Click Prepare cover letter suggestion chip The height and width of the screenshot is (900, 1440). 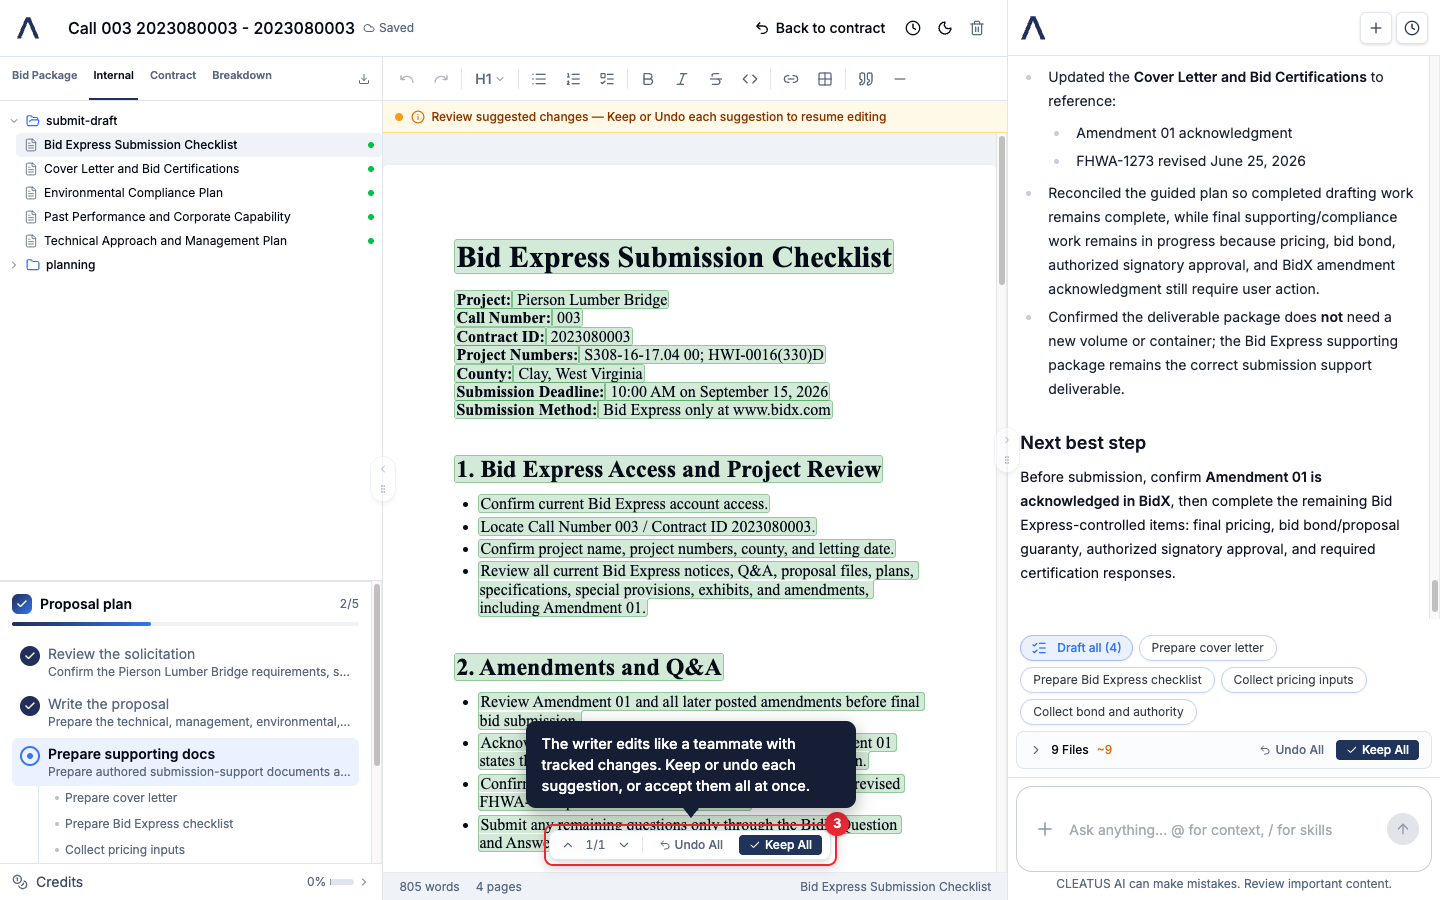(x=1207, y=648)
